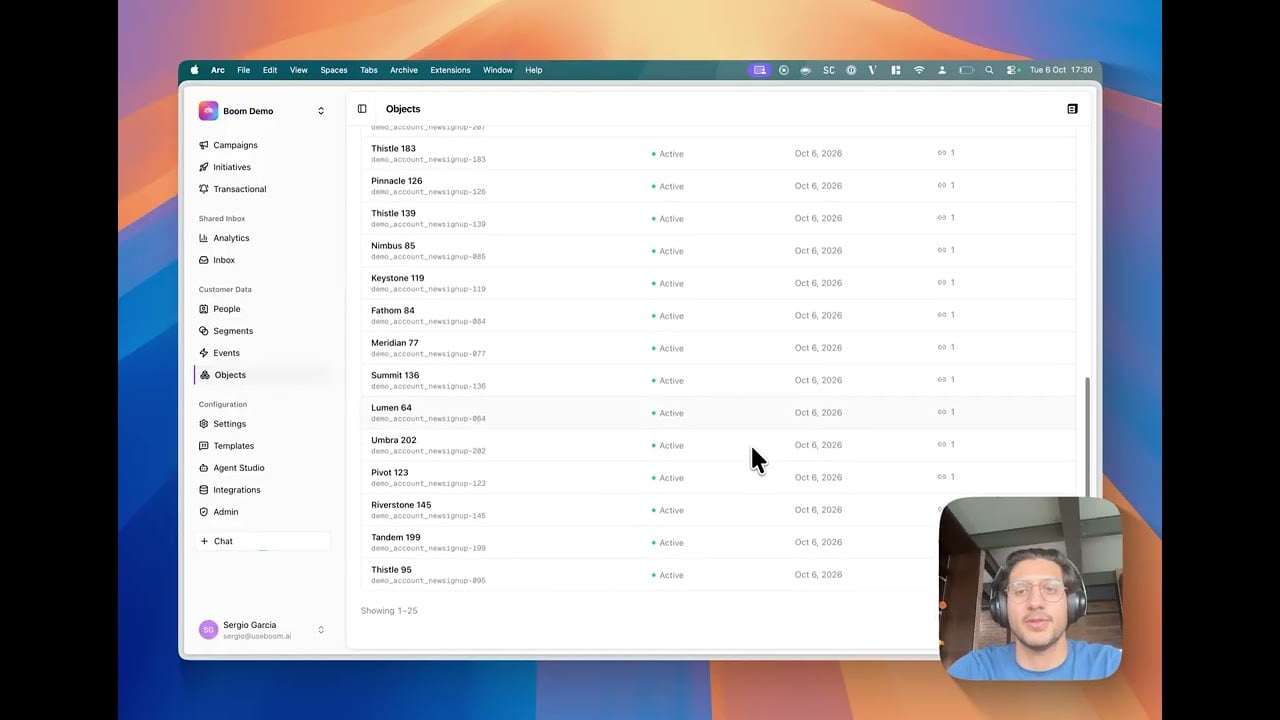Open the Riverstone 145 object

point(401,505)
